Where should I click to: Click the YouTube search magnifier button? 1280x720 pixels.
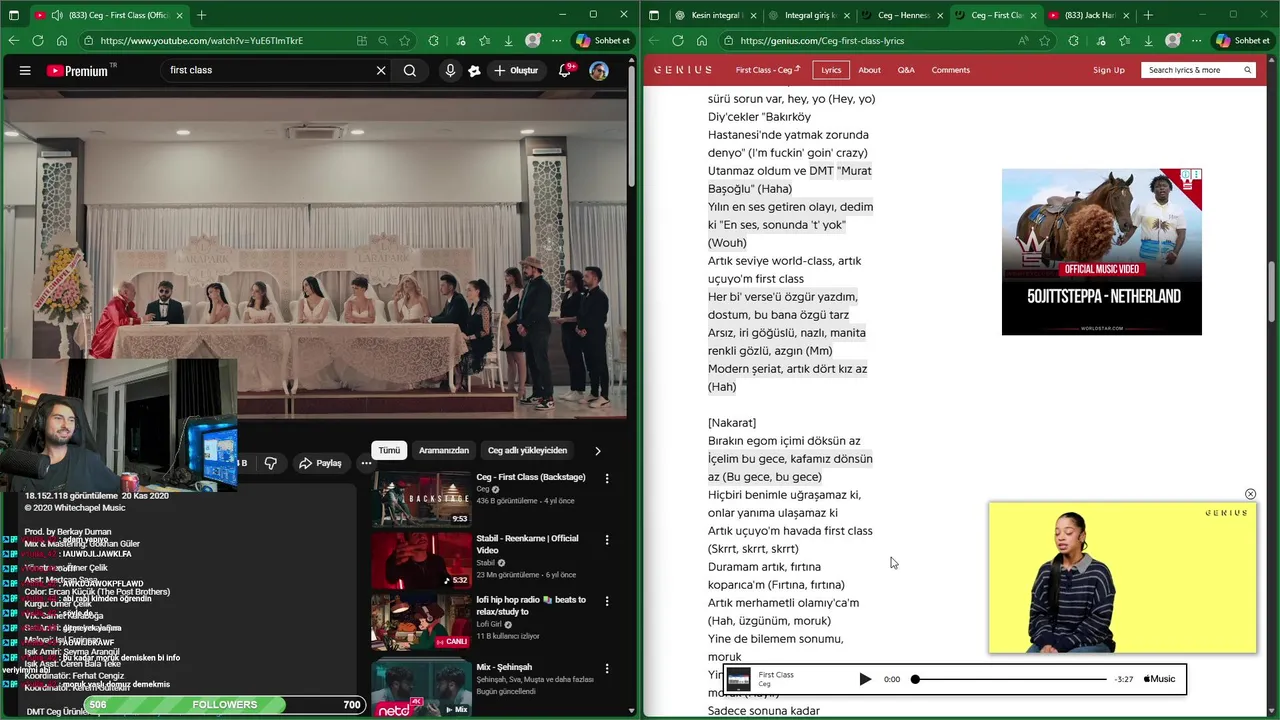[410, 71]
